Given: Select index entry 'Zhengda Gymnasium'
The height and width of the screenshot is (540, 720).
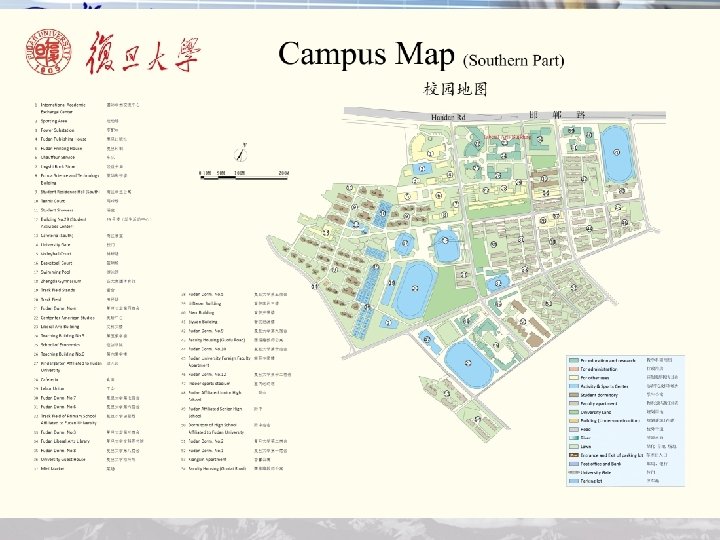Looking at the screenshot, I should pyautogui.click(x=61, y=281).
